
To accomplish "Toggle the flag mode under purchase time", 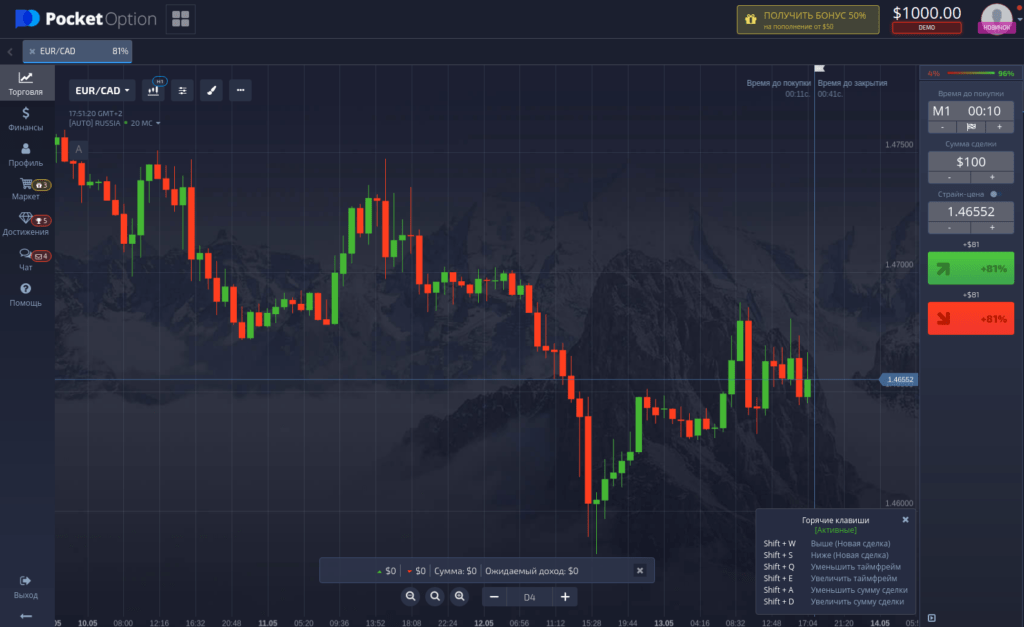I will (x=970, y=127).
